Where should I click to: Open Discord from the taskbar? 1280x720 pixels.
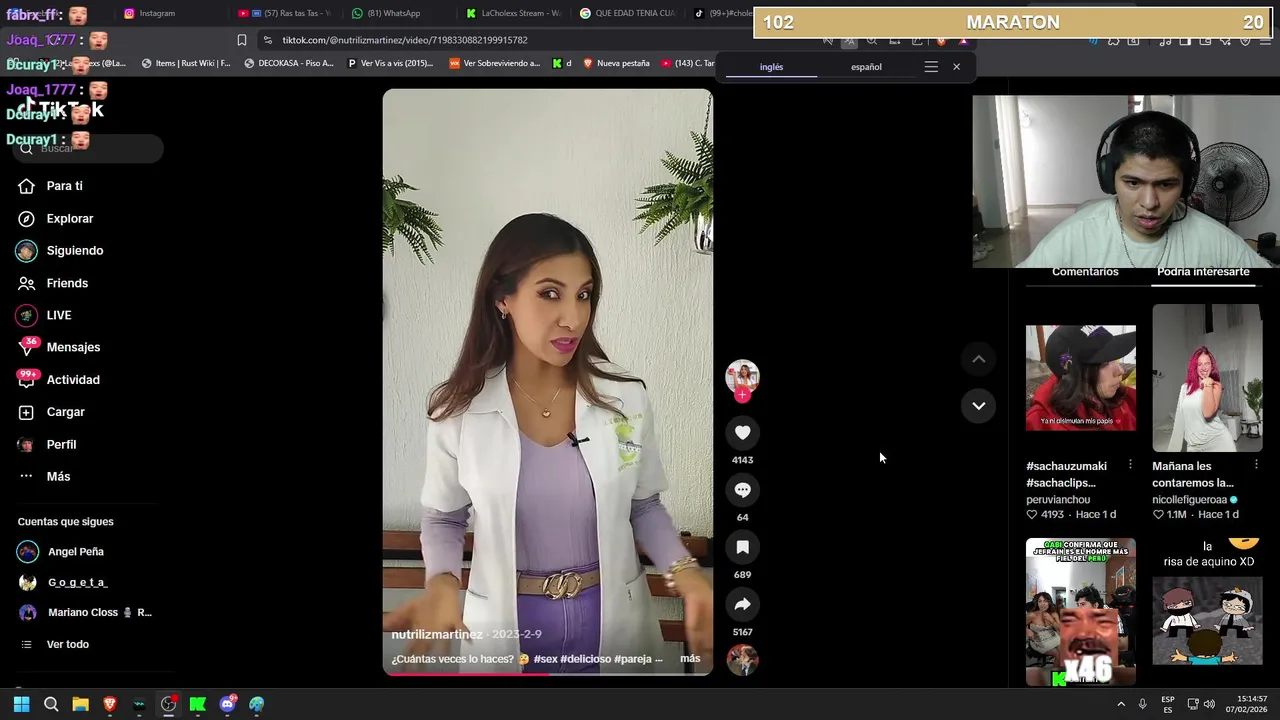tap(227, 704)
